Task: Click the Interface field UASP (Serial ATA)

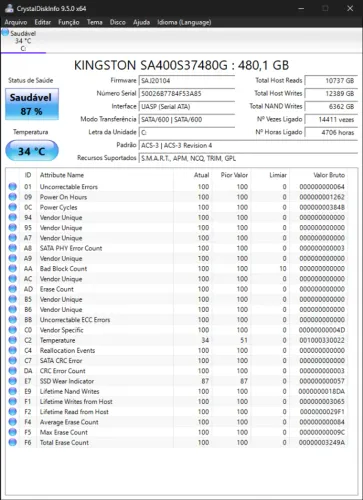Action: (187, 107)
